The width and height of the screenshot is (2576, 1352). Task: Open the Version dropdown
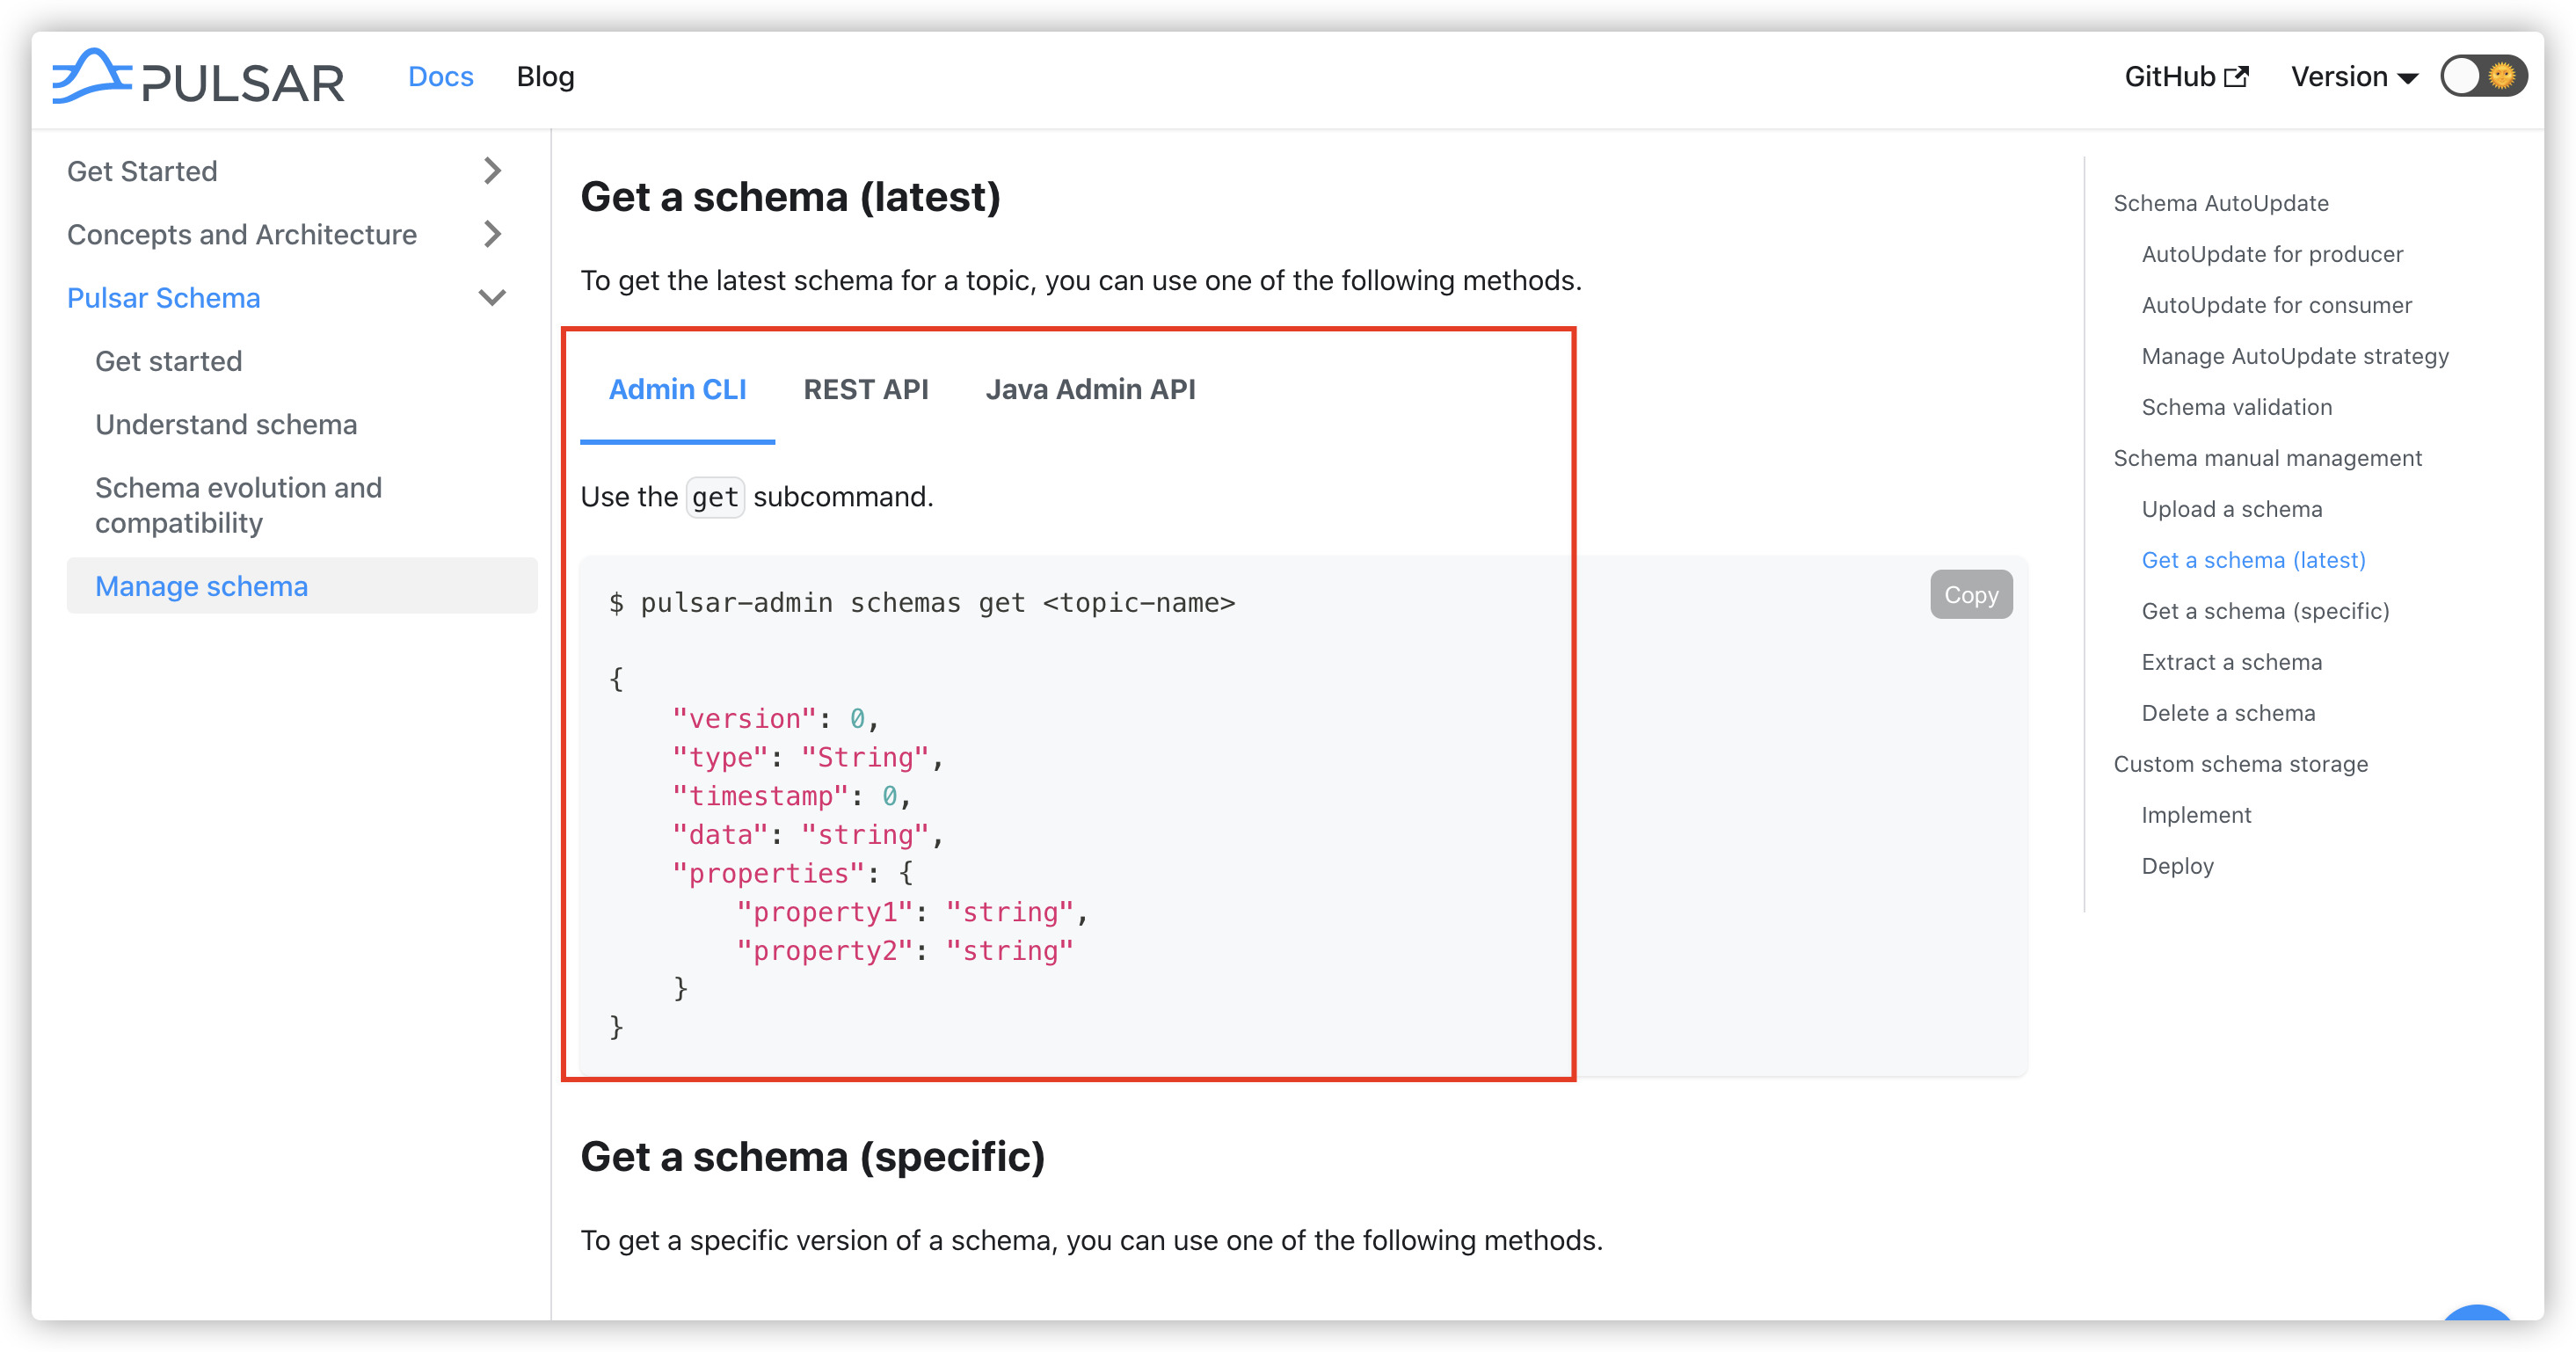(2353, 77)
